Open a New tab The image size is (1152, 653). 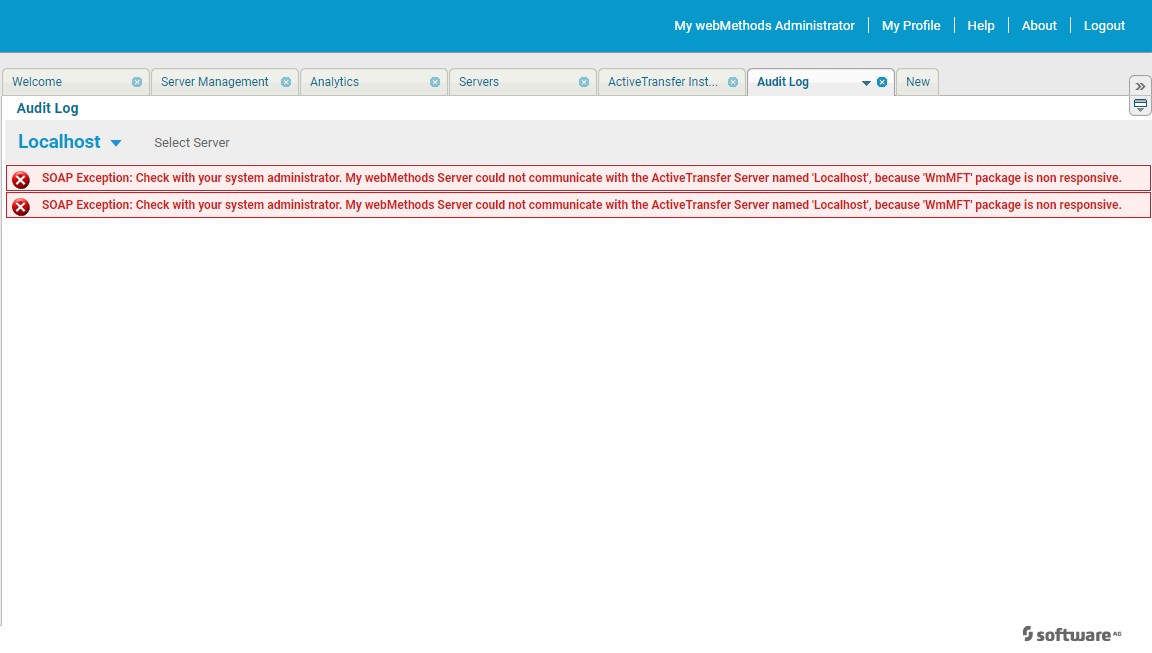tap(918, 82)
